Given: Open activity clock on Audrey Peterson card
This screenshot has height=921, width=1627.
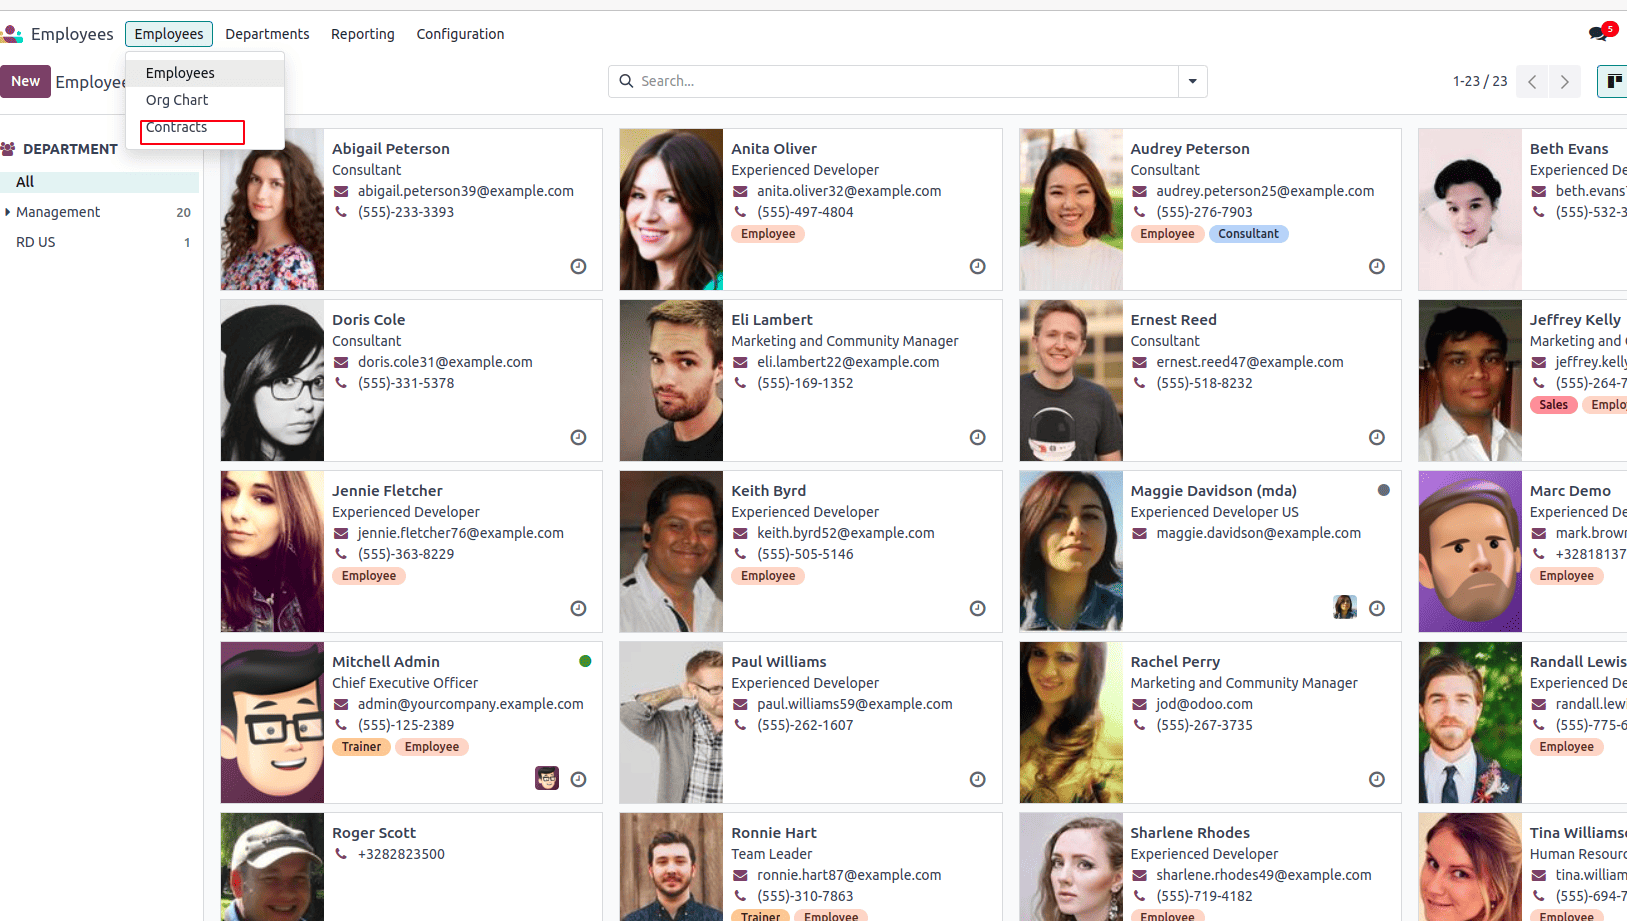Looking at the screenshot, I should point(1377,266).
